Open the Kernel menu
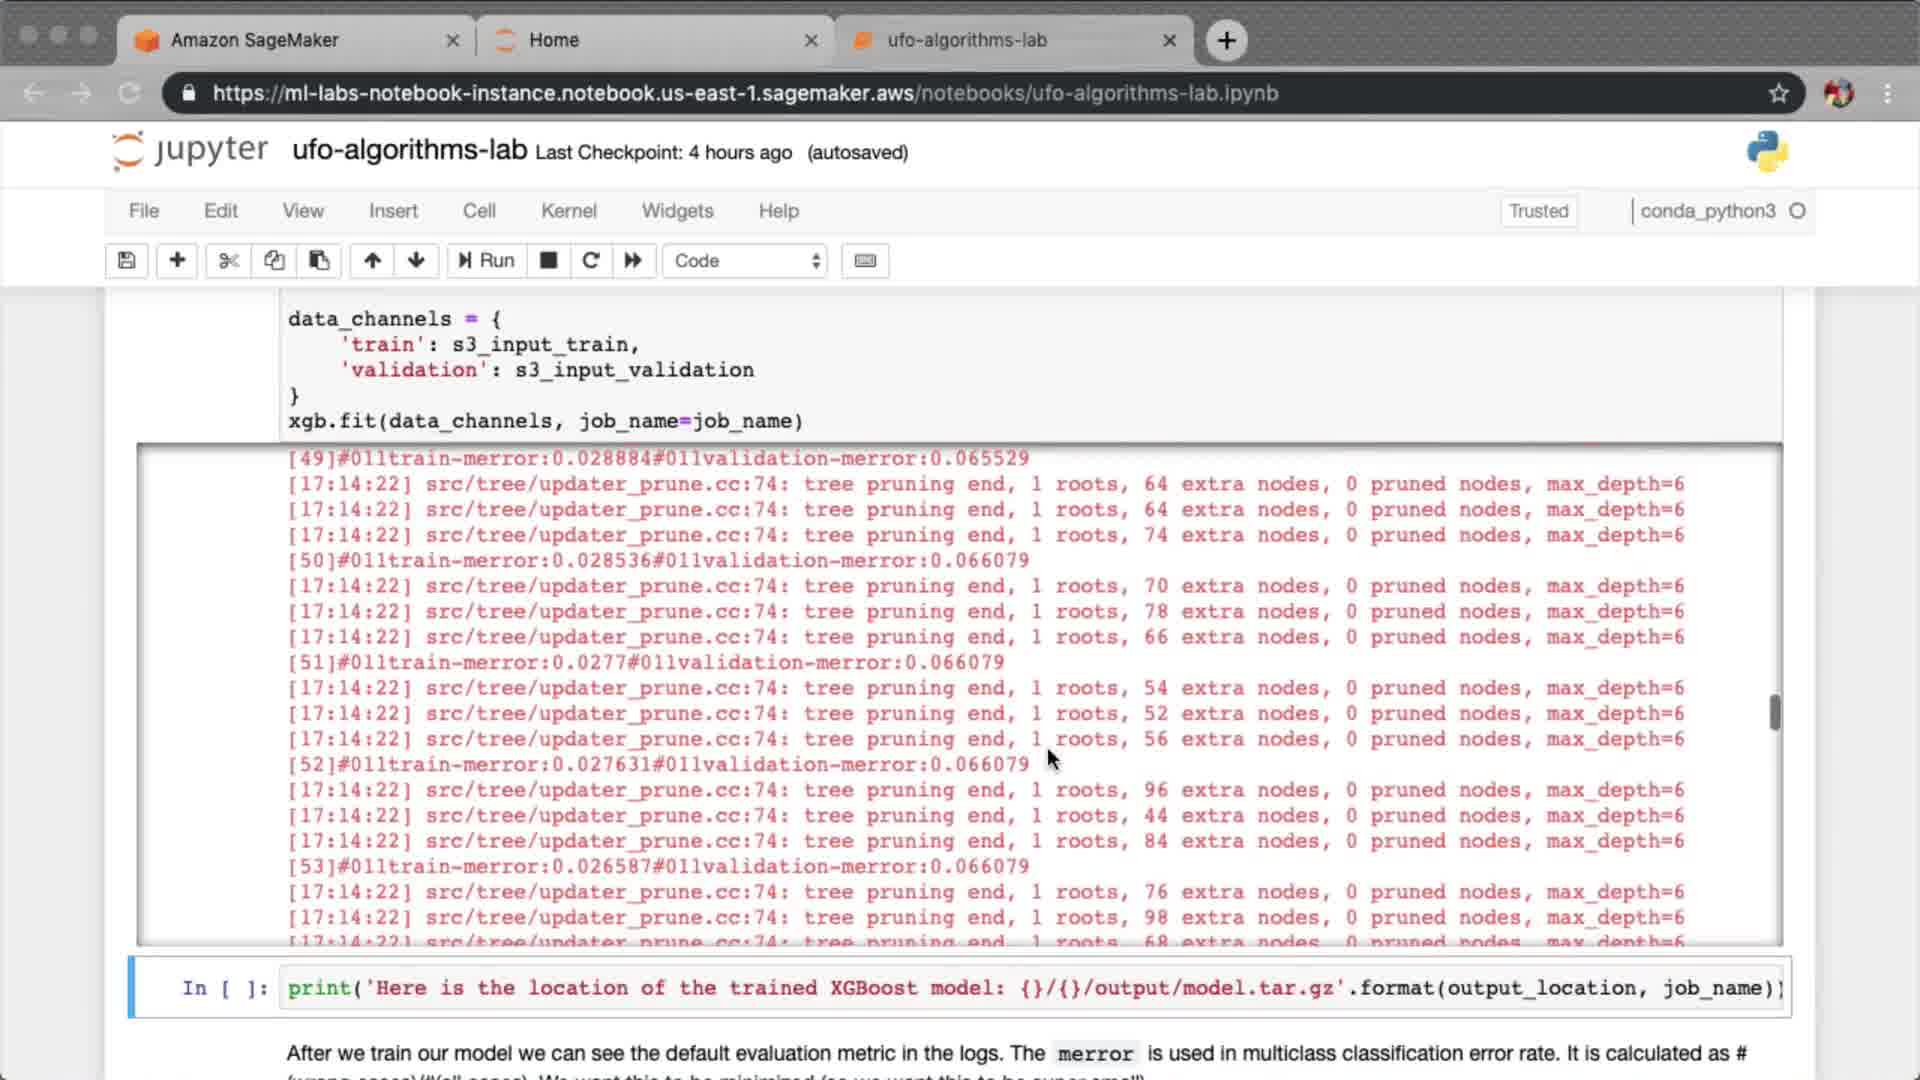 pyautogui.click(x=568, y=211)
